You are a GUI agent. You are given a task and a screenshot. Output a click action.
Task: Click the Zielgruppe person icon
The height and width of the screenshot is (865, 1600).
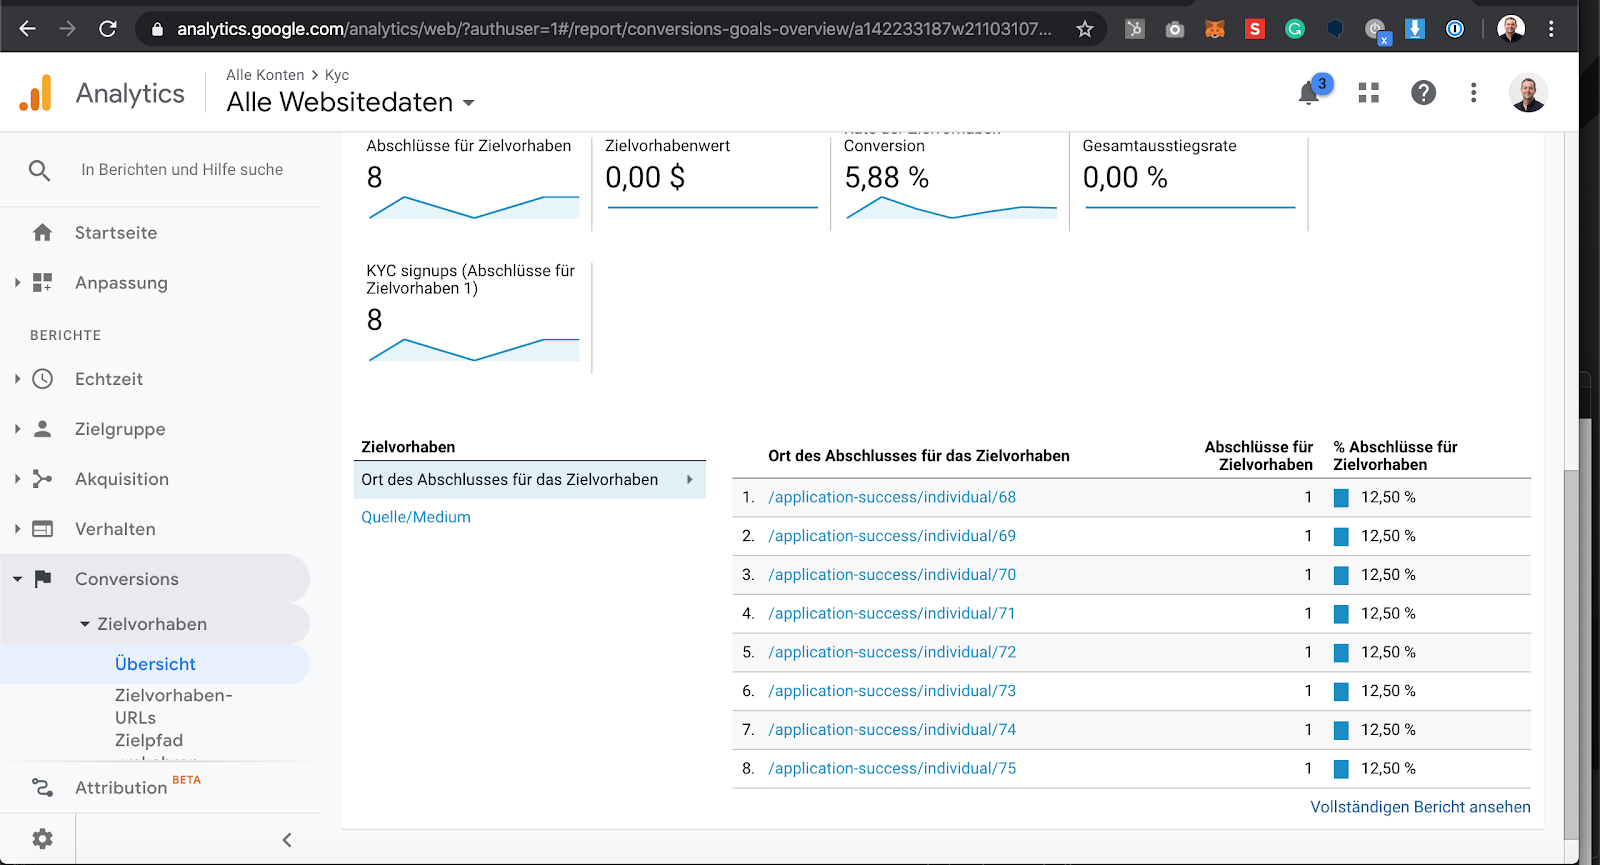point(42,429)
